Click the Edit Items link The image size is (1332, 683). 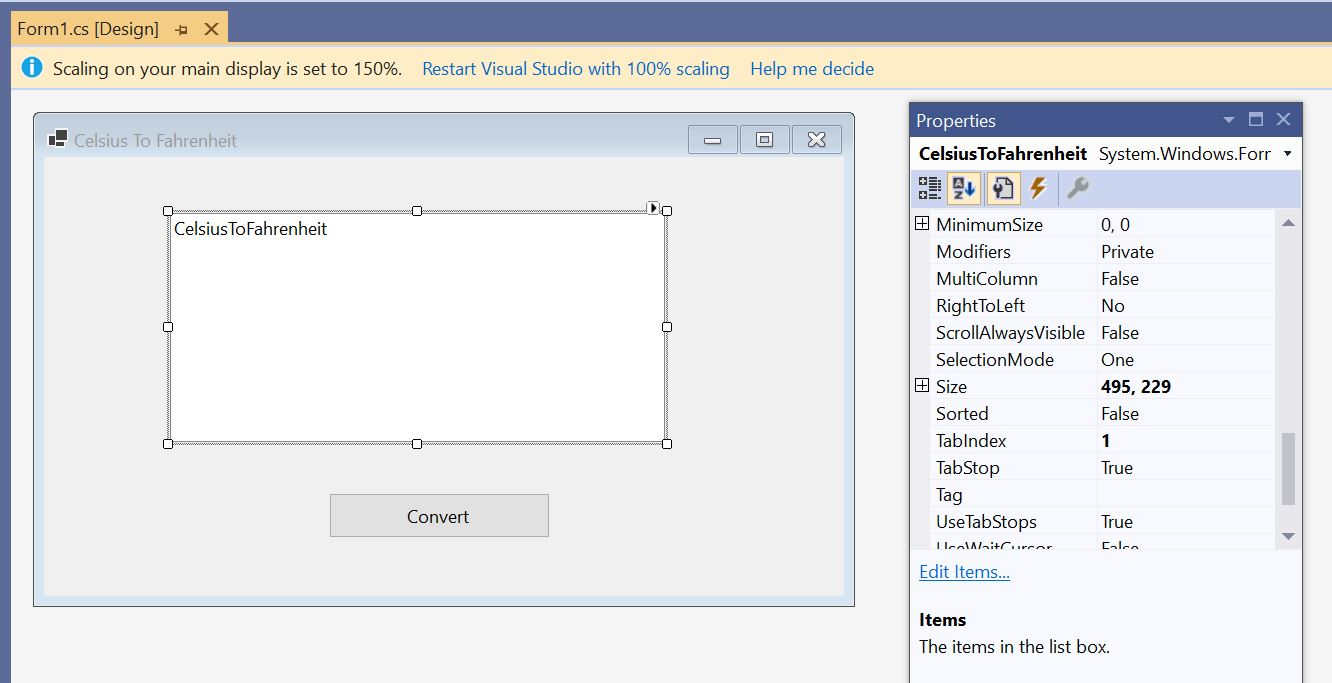(x=963, y=572)
